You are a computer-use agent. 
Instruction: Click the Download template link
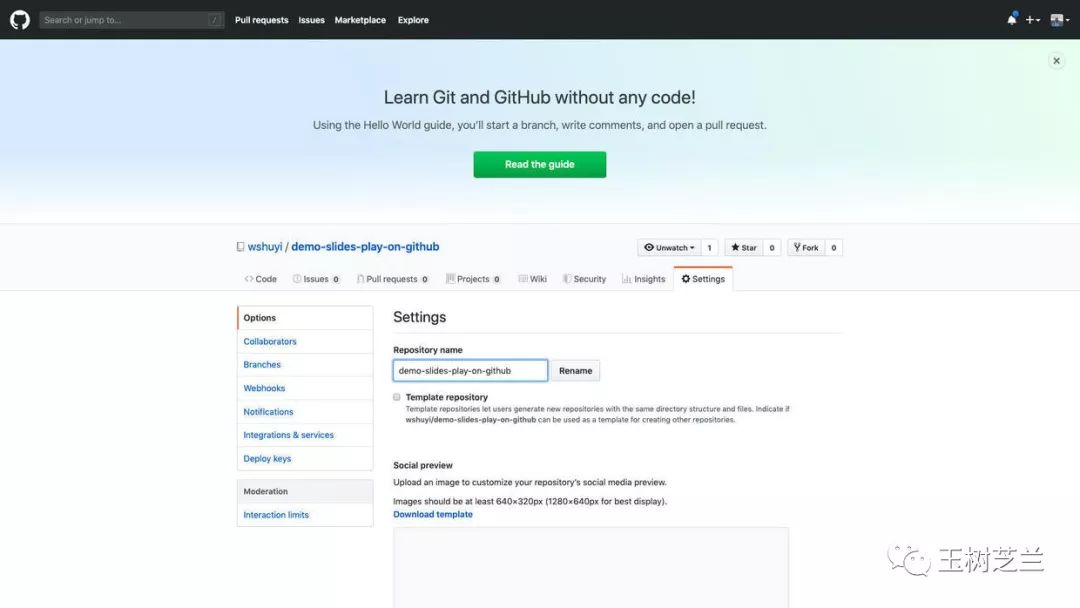coord(433,514)
